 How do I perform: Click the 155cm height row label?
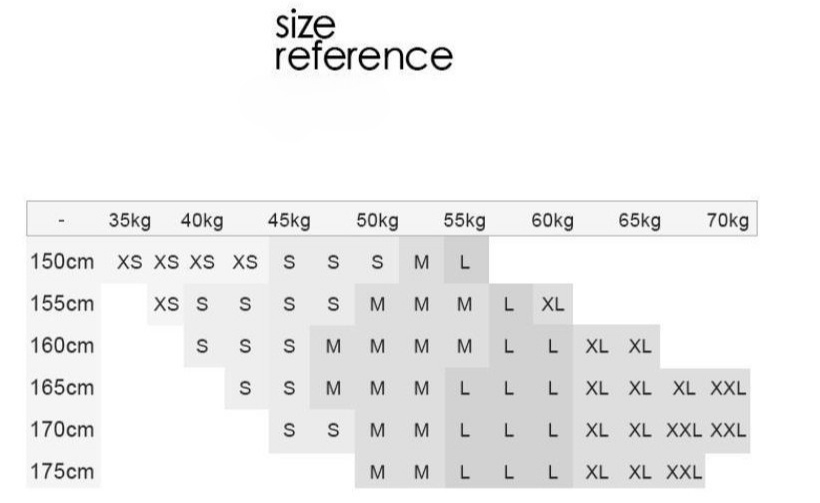pos(62,304)
